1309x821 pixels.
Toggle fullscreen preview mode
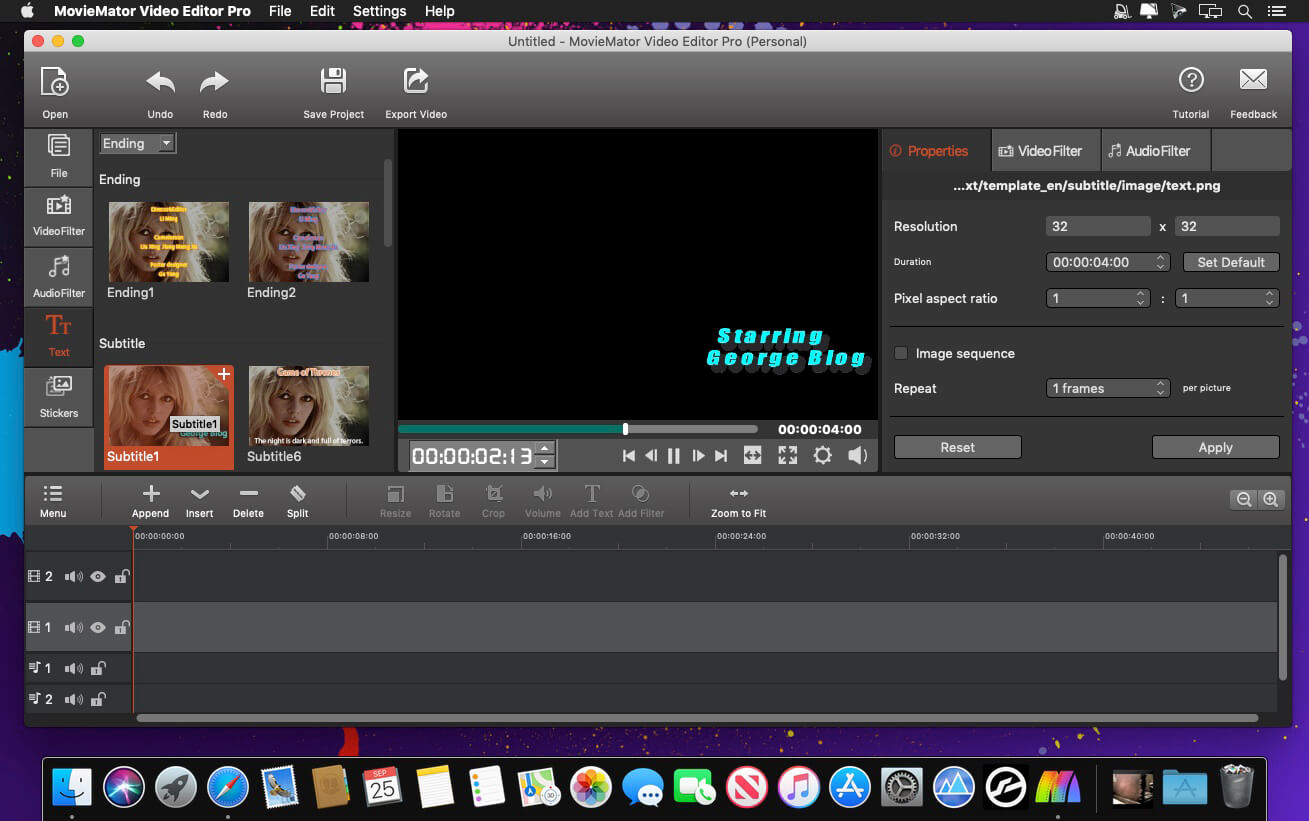pos(788,456)
